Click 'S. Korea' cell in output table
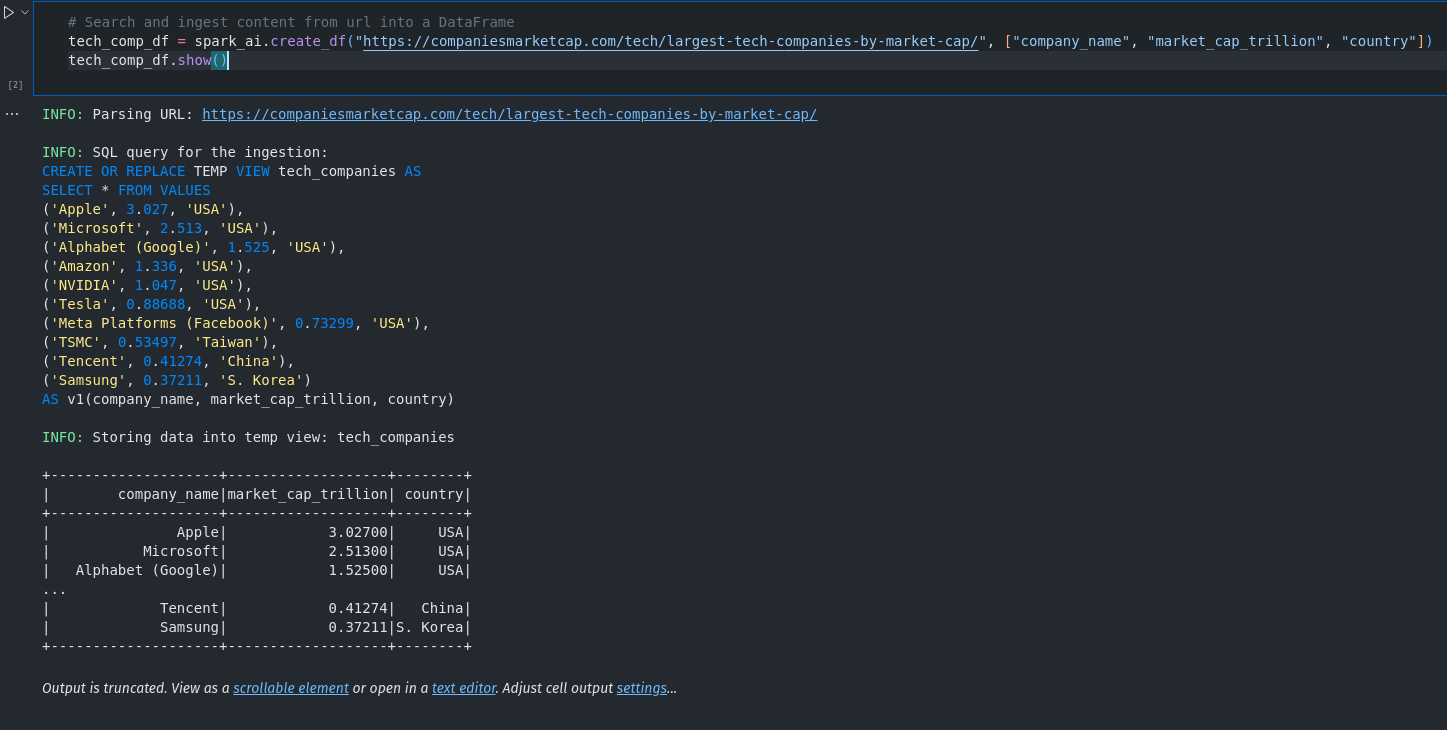 [x=430, y=627]
